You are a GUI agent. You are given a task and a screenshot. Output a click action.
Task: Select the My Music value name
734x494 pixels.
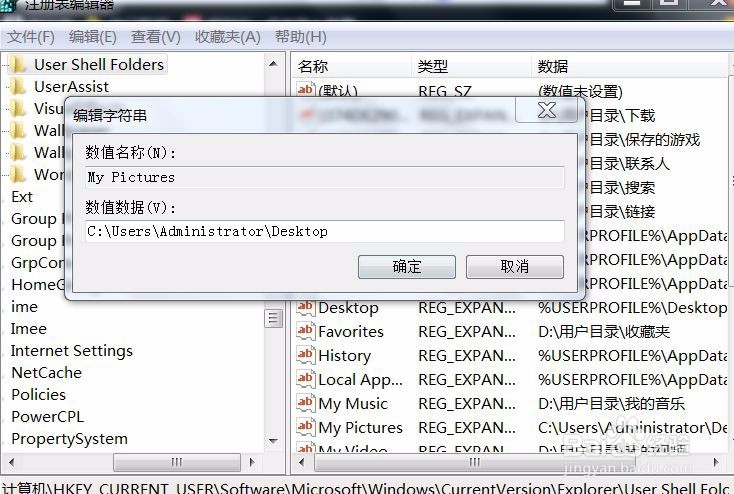[353, 404]
